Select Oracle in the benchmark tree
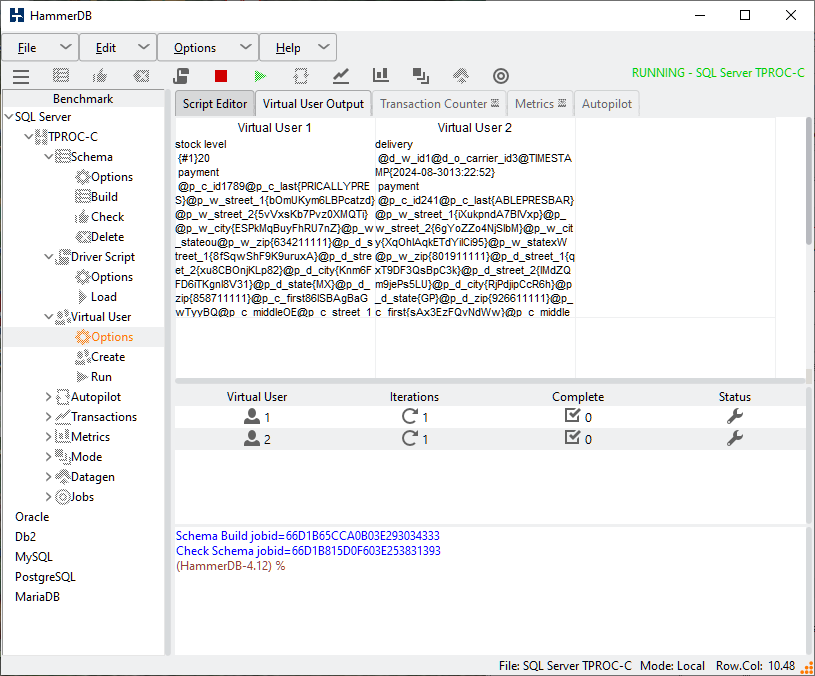Viewport: 815px width, 676px height. point(32,517)
